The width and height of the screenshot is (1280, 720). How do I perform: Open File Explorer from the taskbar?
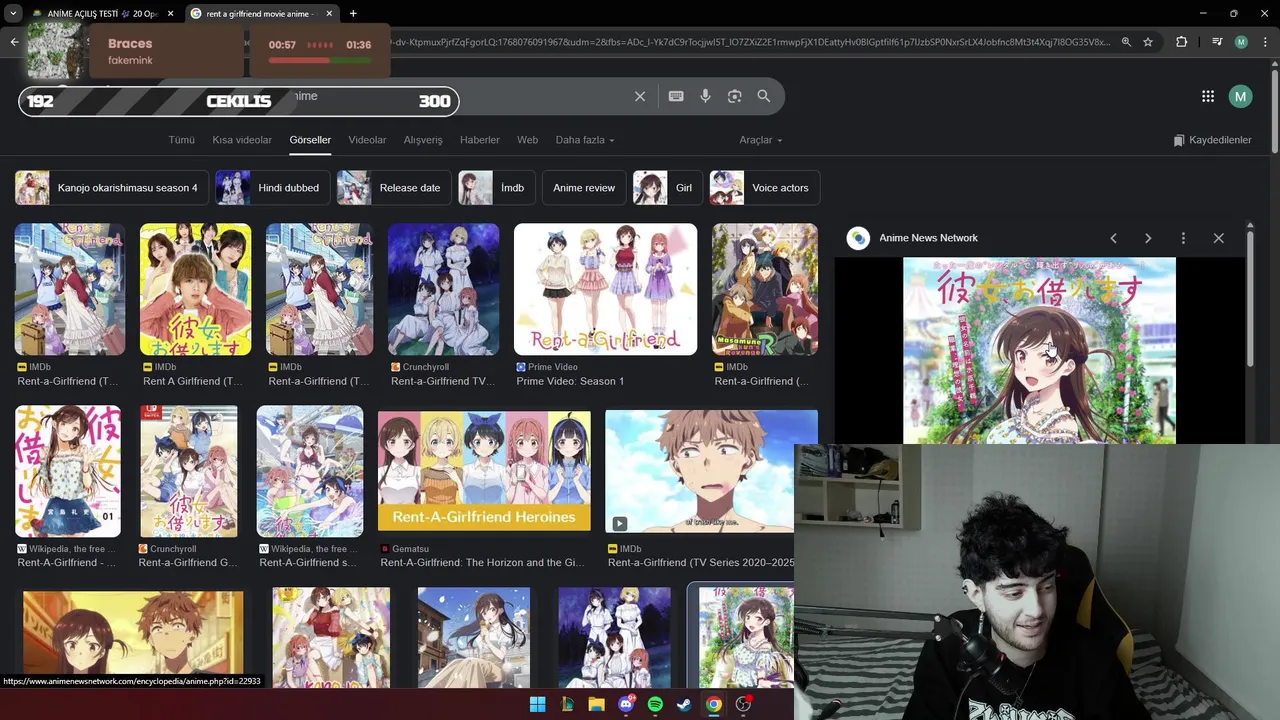[x=596, y=704]
